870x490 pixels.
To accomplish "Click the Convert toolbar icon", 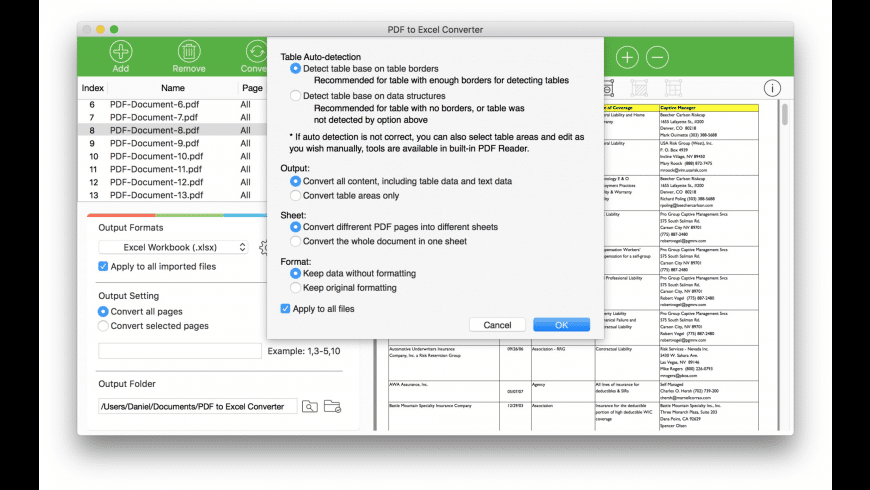I will (x=256, y=52).
